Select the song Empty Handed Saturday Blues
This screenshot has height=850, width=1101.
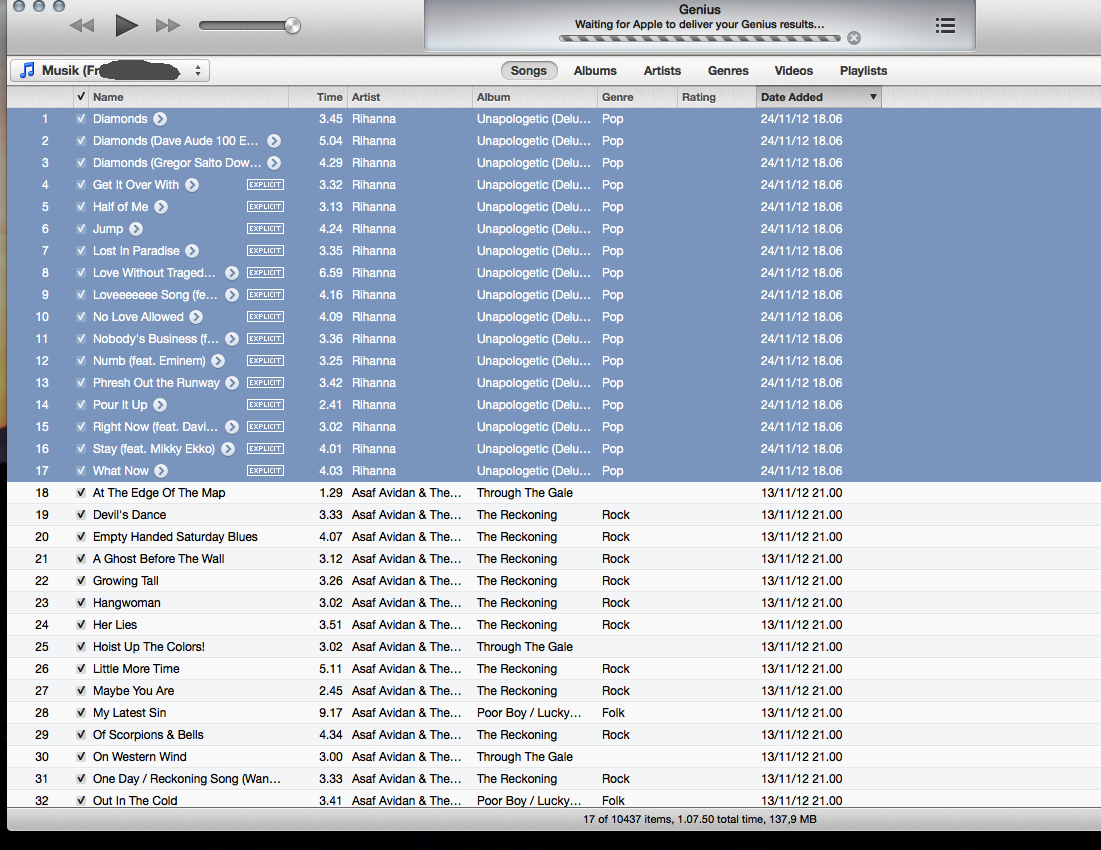click(x=175, y=537)
